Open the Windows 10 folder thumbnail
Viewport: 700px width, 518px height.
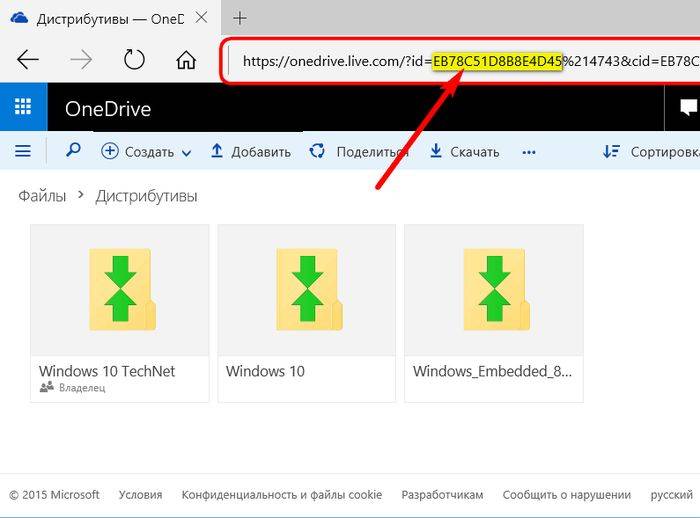pyautogui.click(x=307, y=290)
